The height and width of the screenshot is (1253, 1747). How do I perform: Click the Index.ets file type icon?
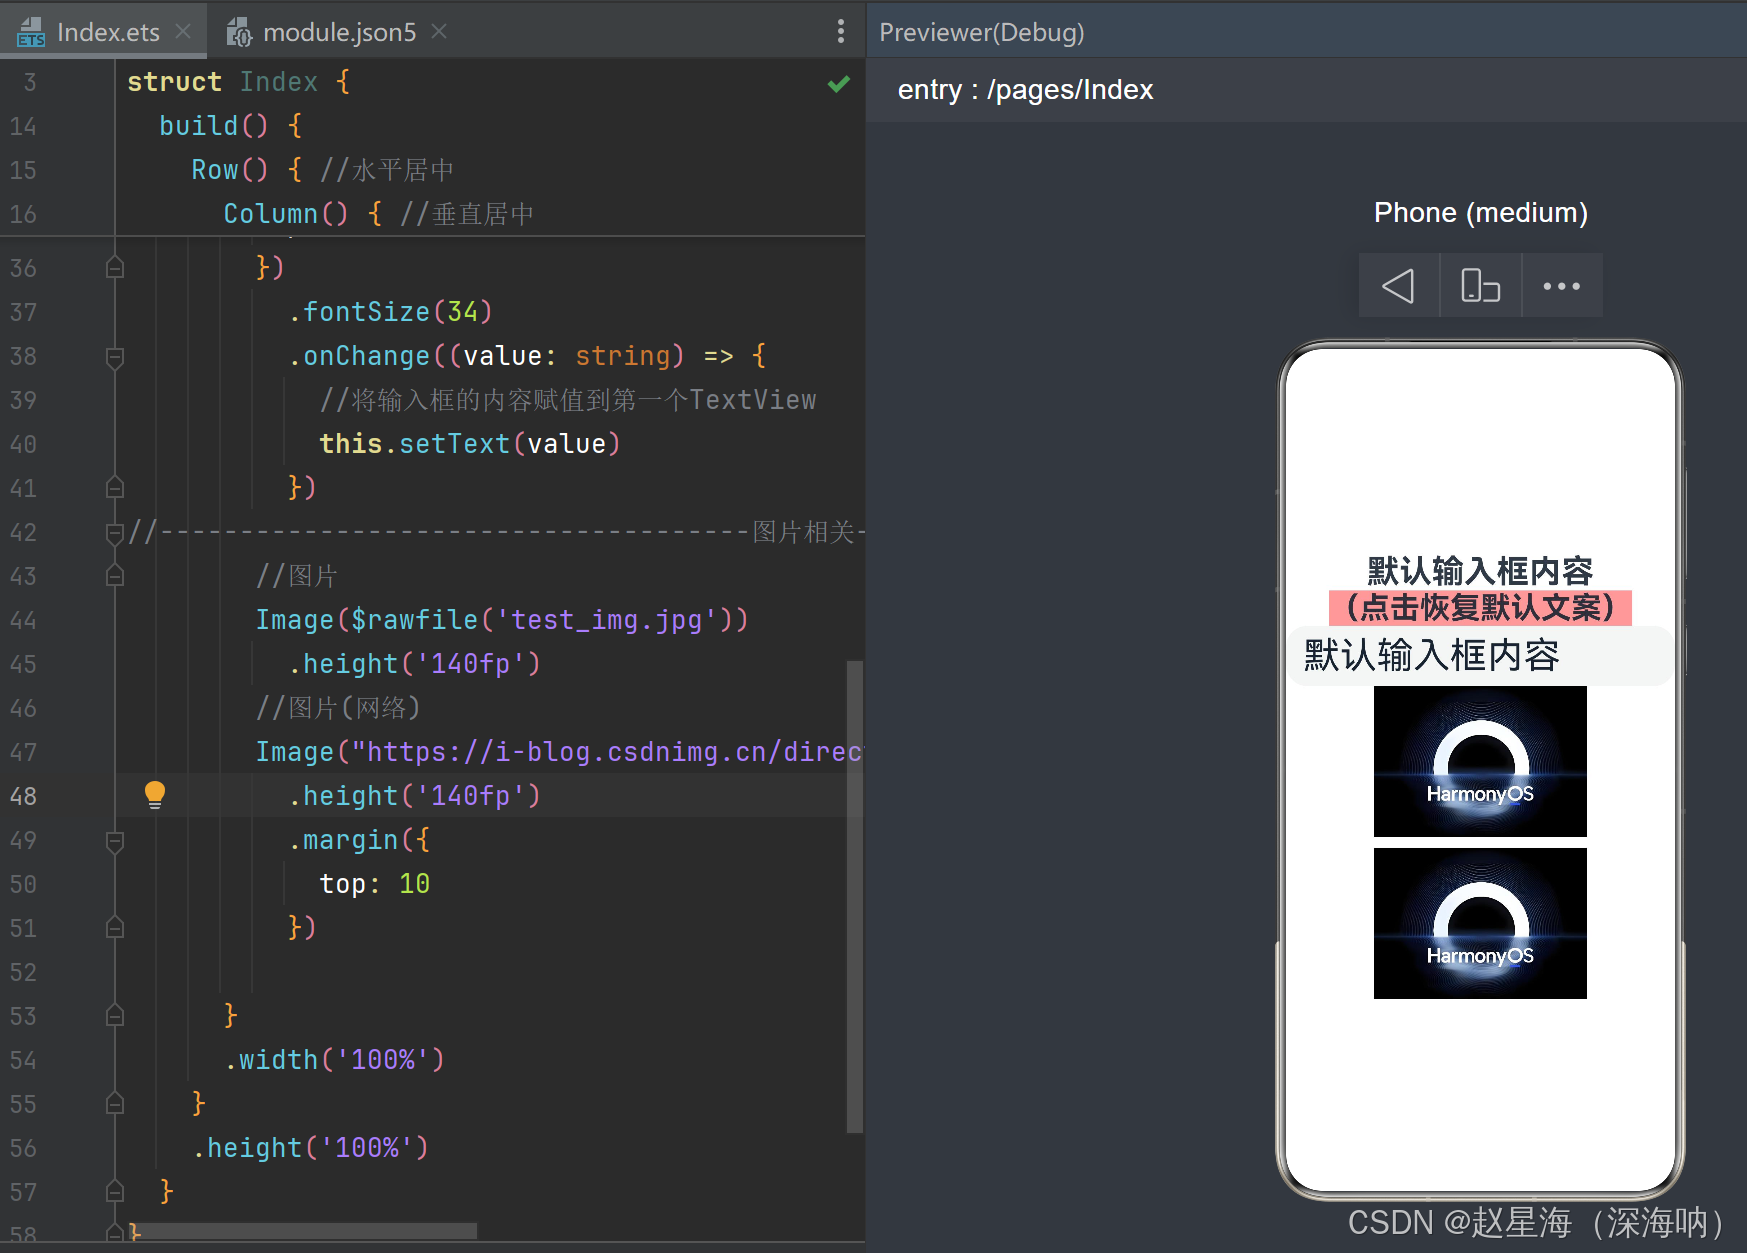pyautogui.click(x=31, y=32)
